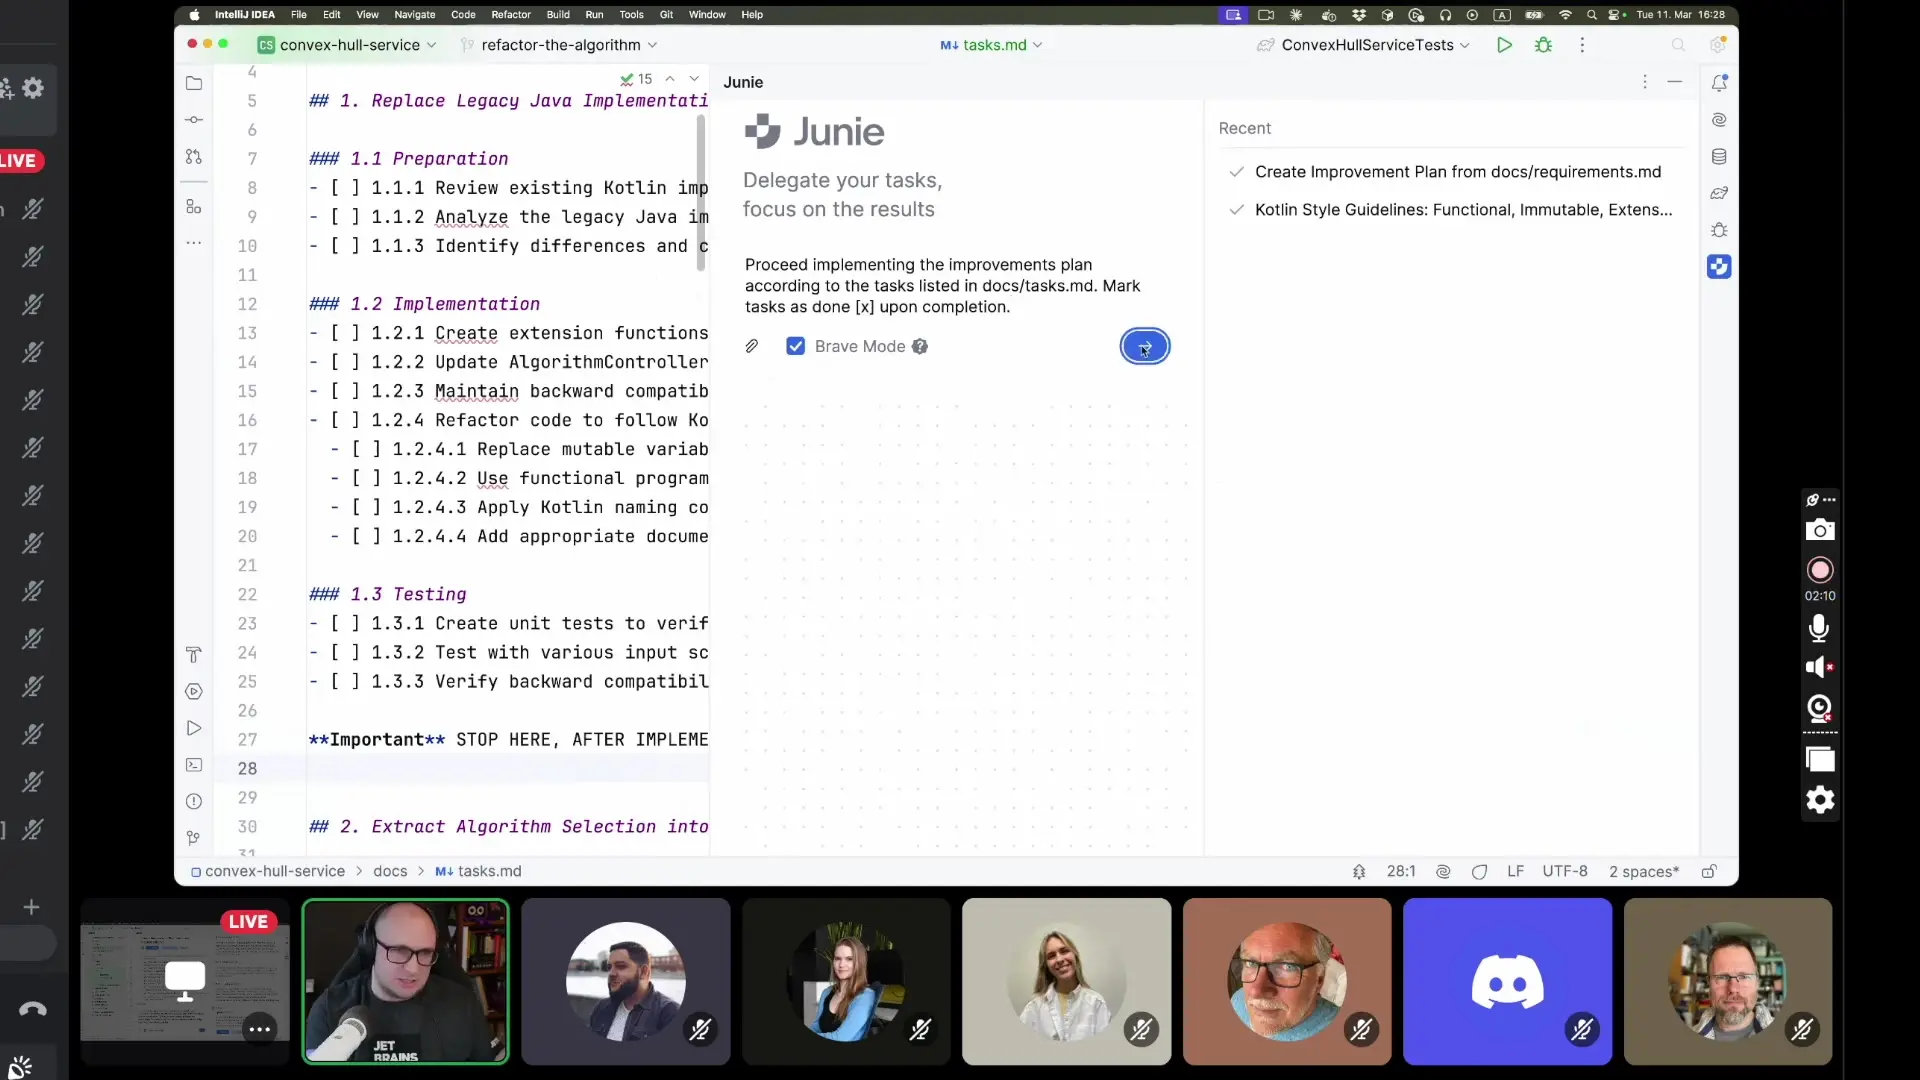This screenshot has height=1080, width=1920.
Task: Open the Junie tool window icon in right sidebar
Action: click(1719, 267)
